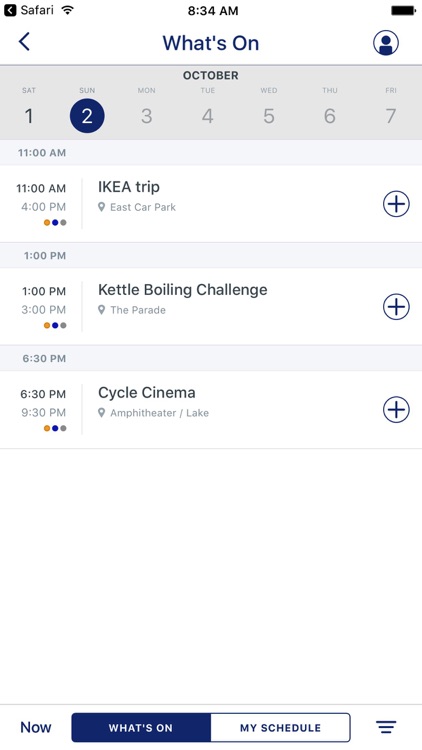Screen dimensions: 422x750
Task: Open the user profile icon
Action: 386,43
